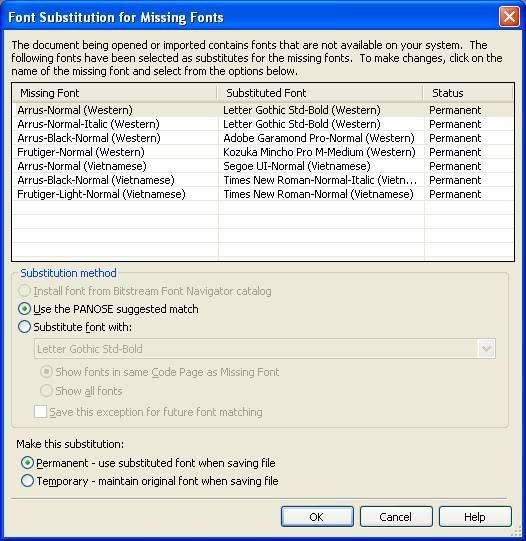Select the Arrus-Normal (Western) missing font row
The width and height of the screenshot is (526, 541).
click(x=263, y=110)
